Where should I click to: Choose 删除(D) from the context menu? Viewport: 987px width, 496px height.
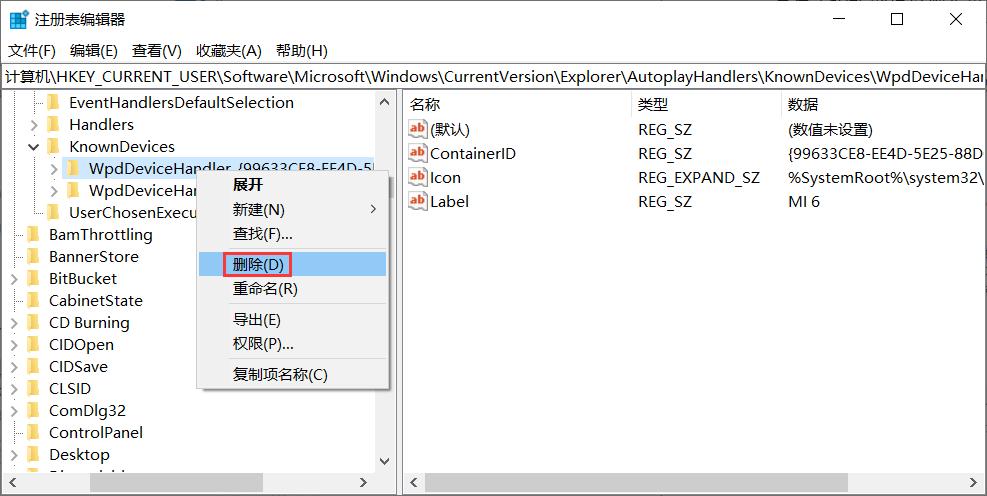click(x=258, y=264)
